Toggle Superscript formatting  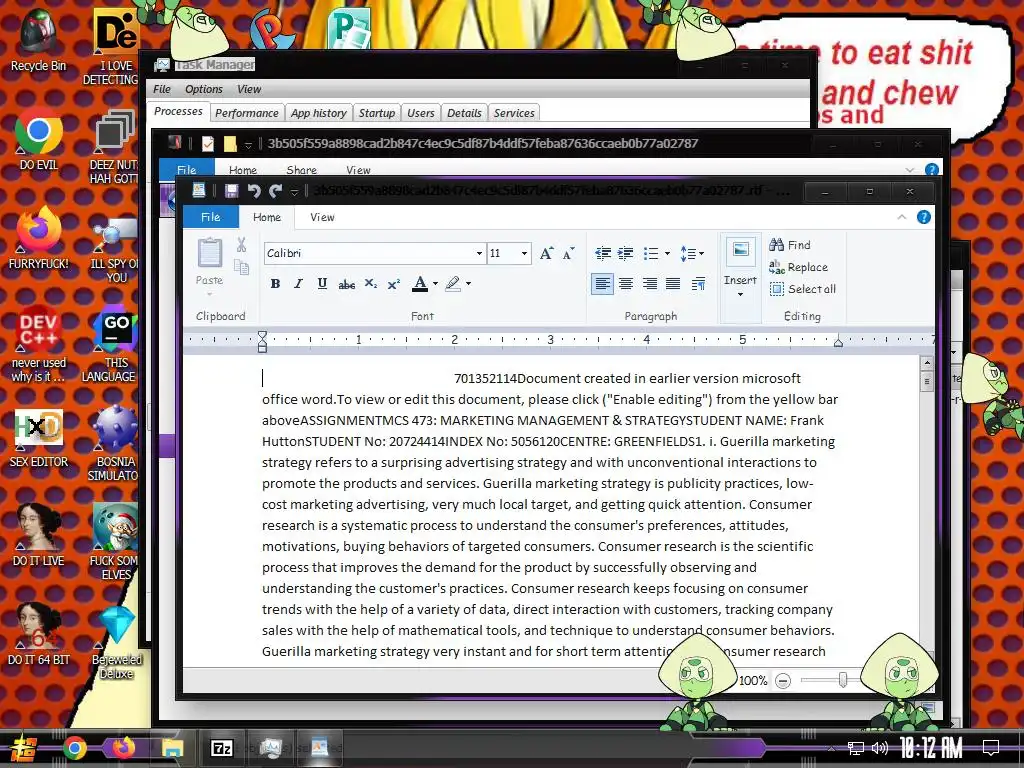(x=393, y=283)
